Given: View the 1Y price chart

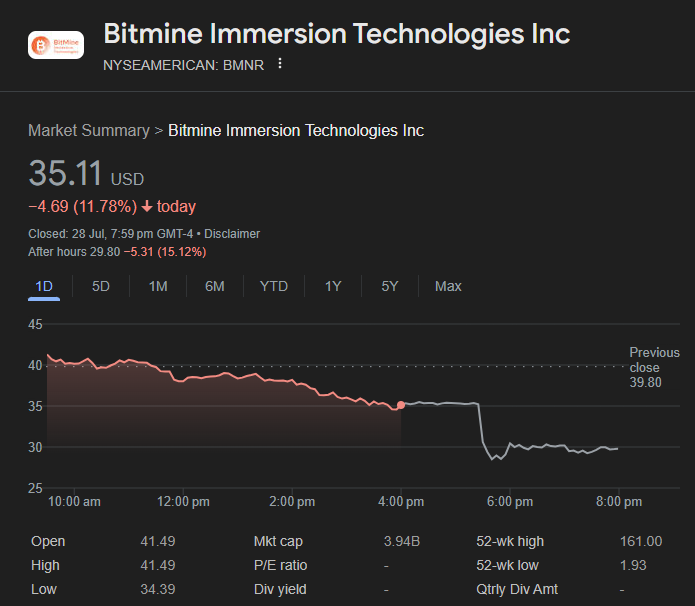Looking at the screenshot, I should (333, 286).
